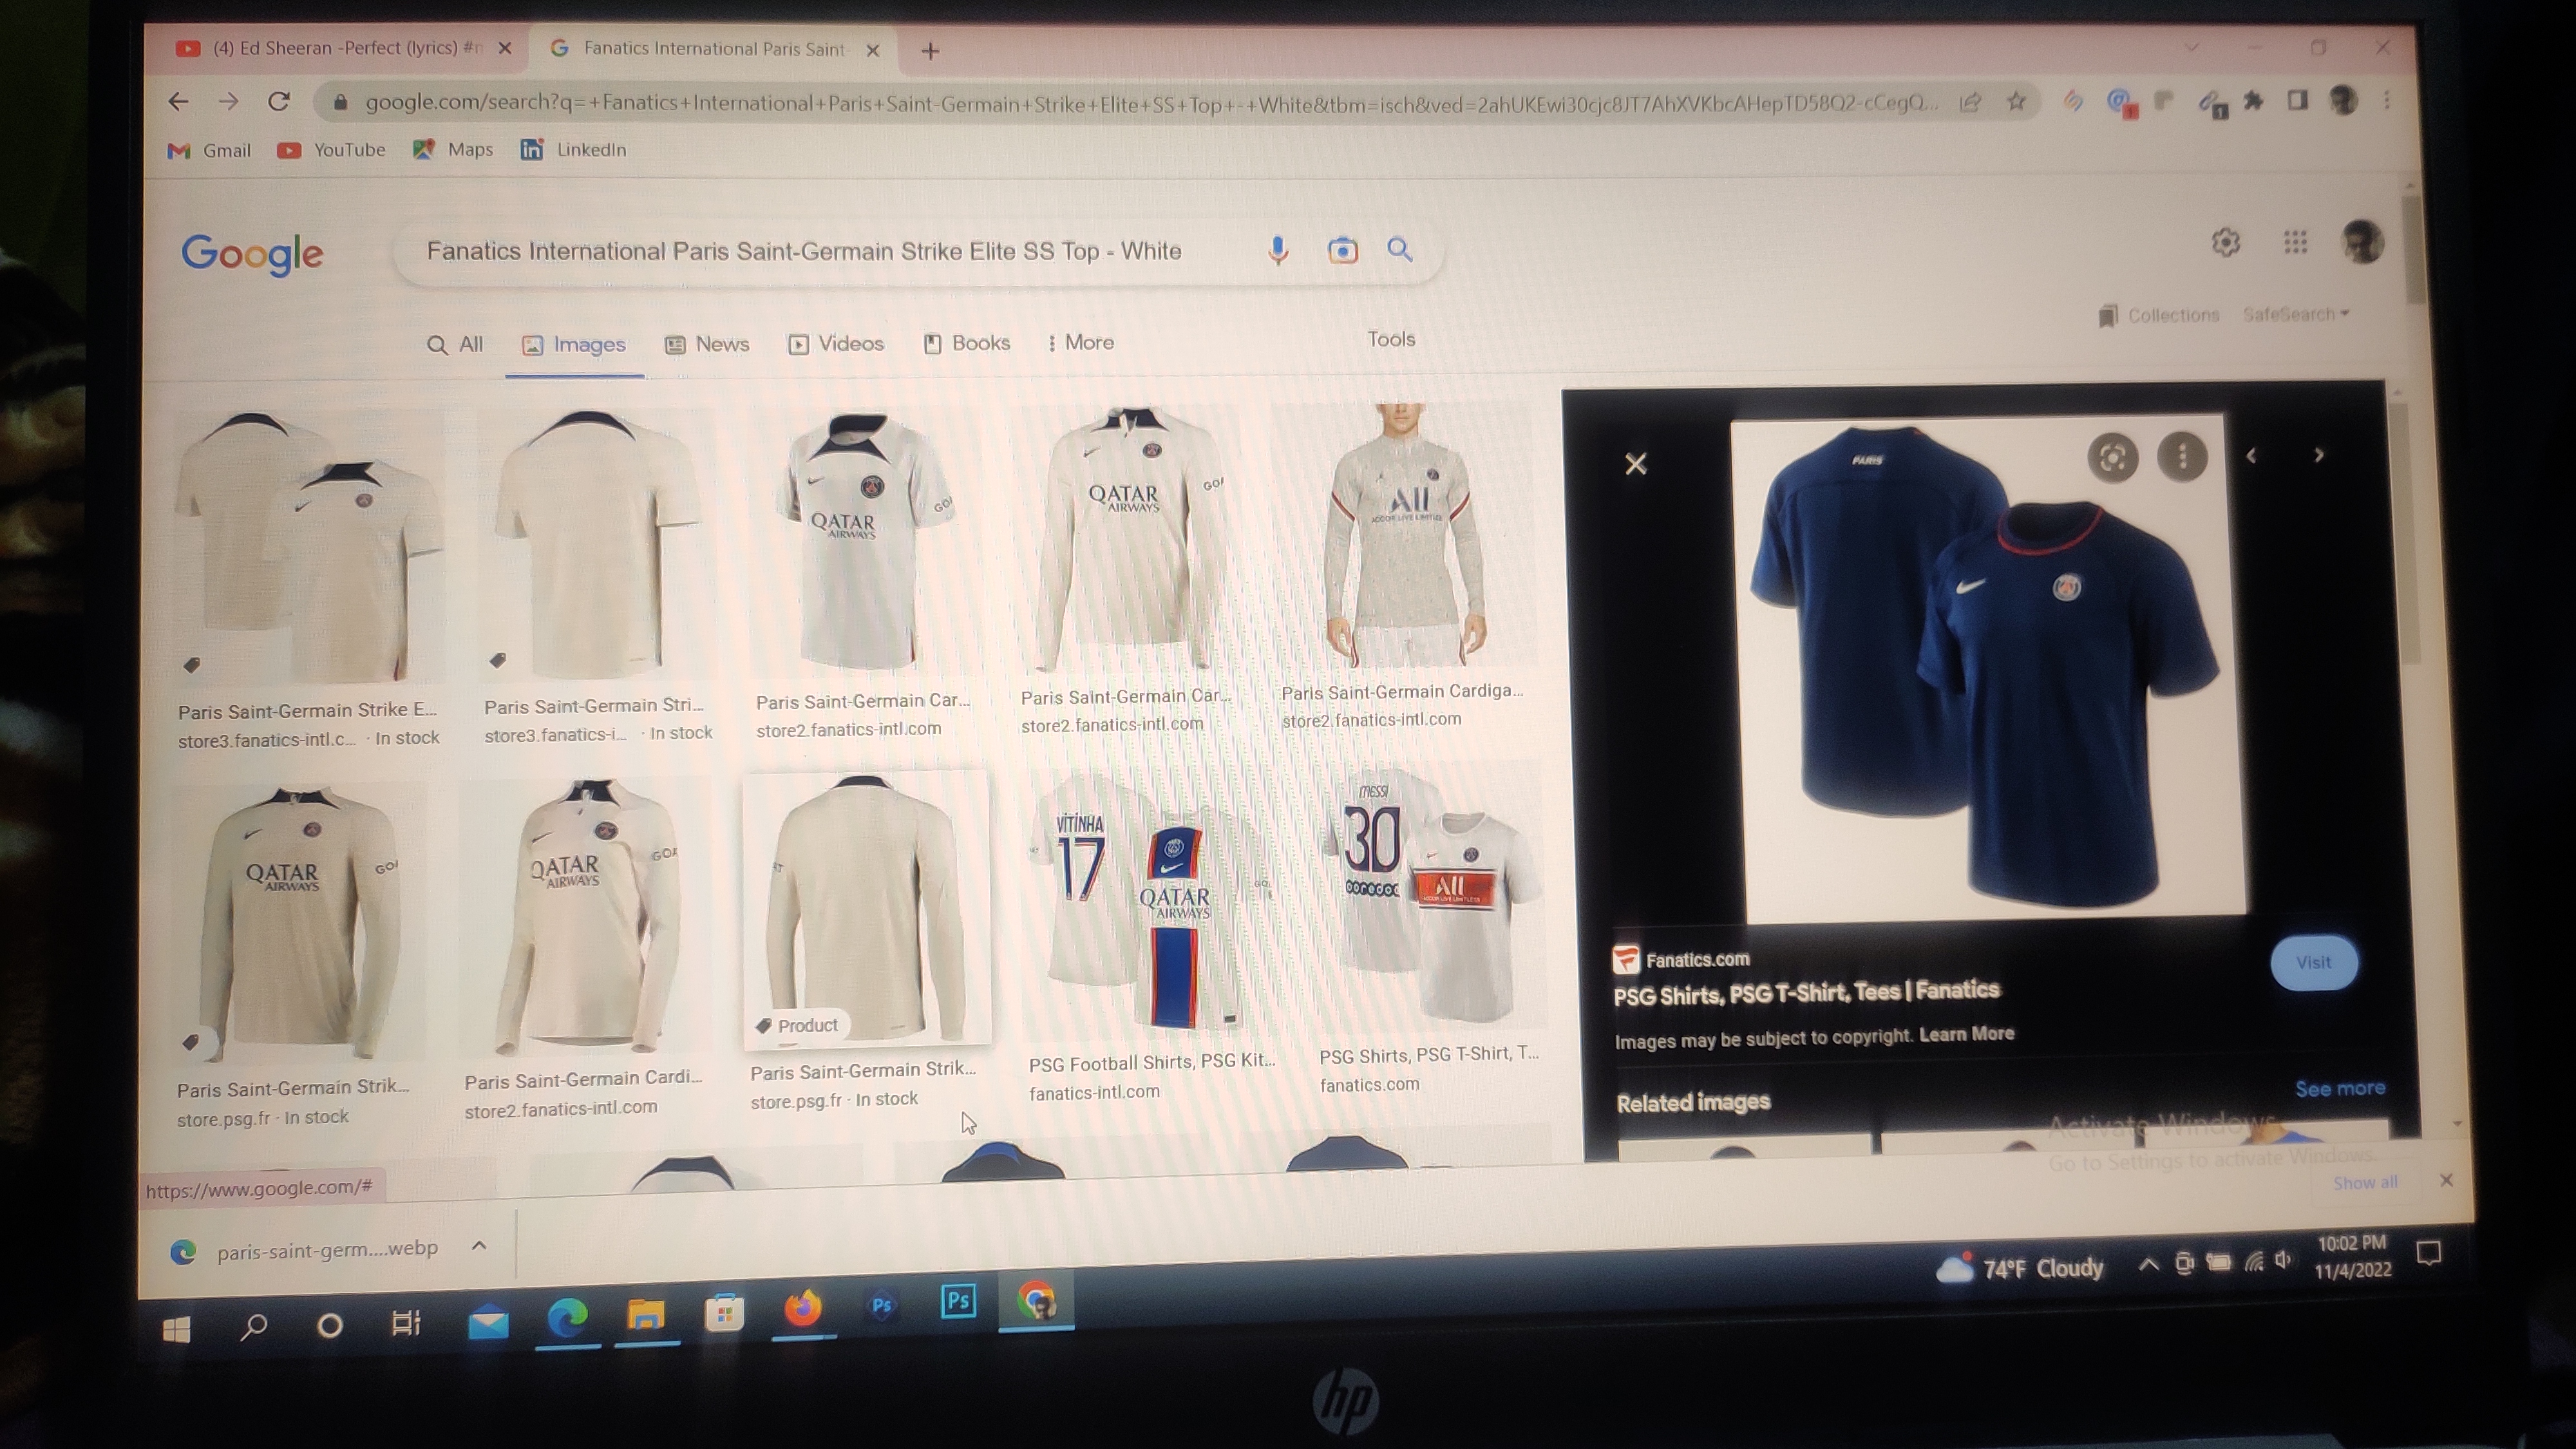Expand download options for webp file

pyautogui.click(x=479, y=1246)
